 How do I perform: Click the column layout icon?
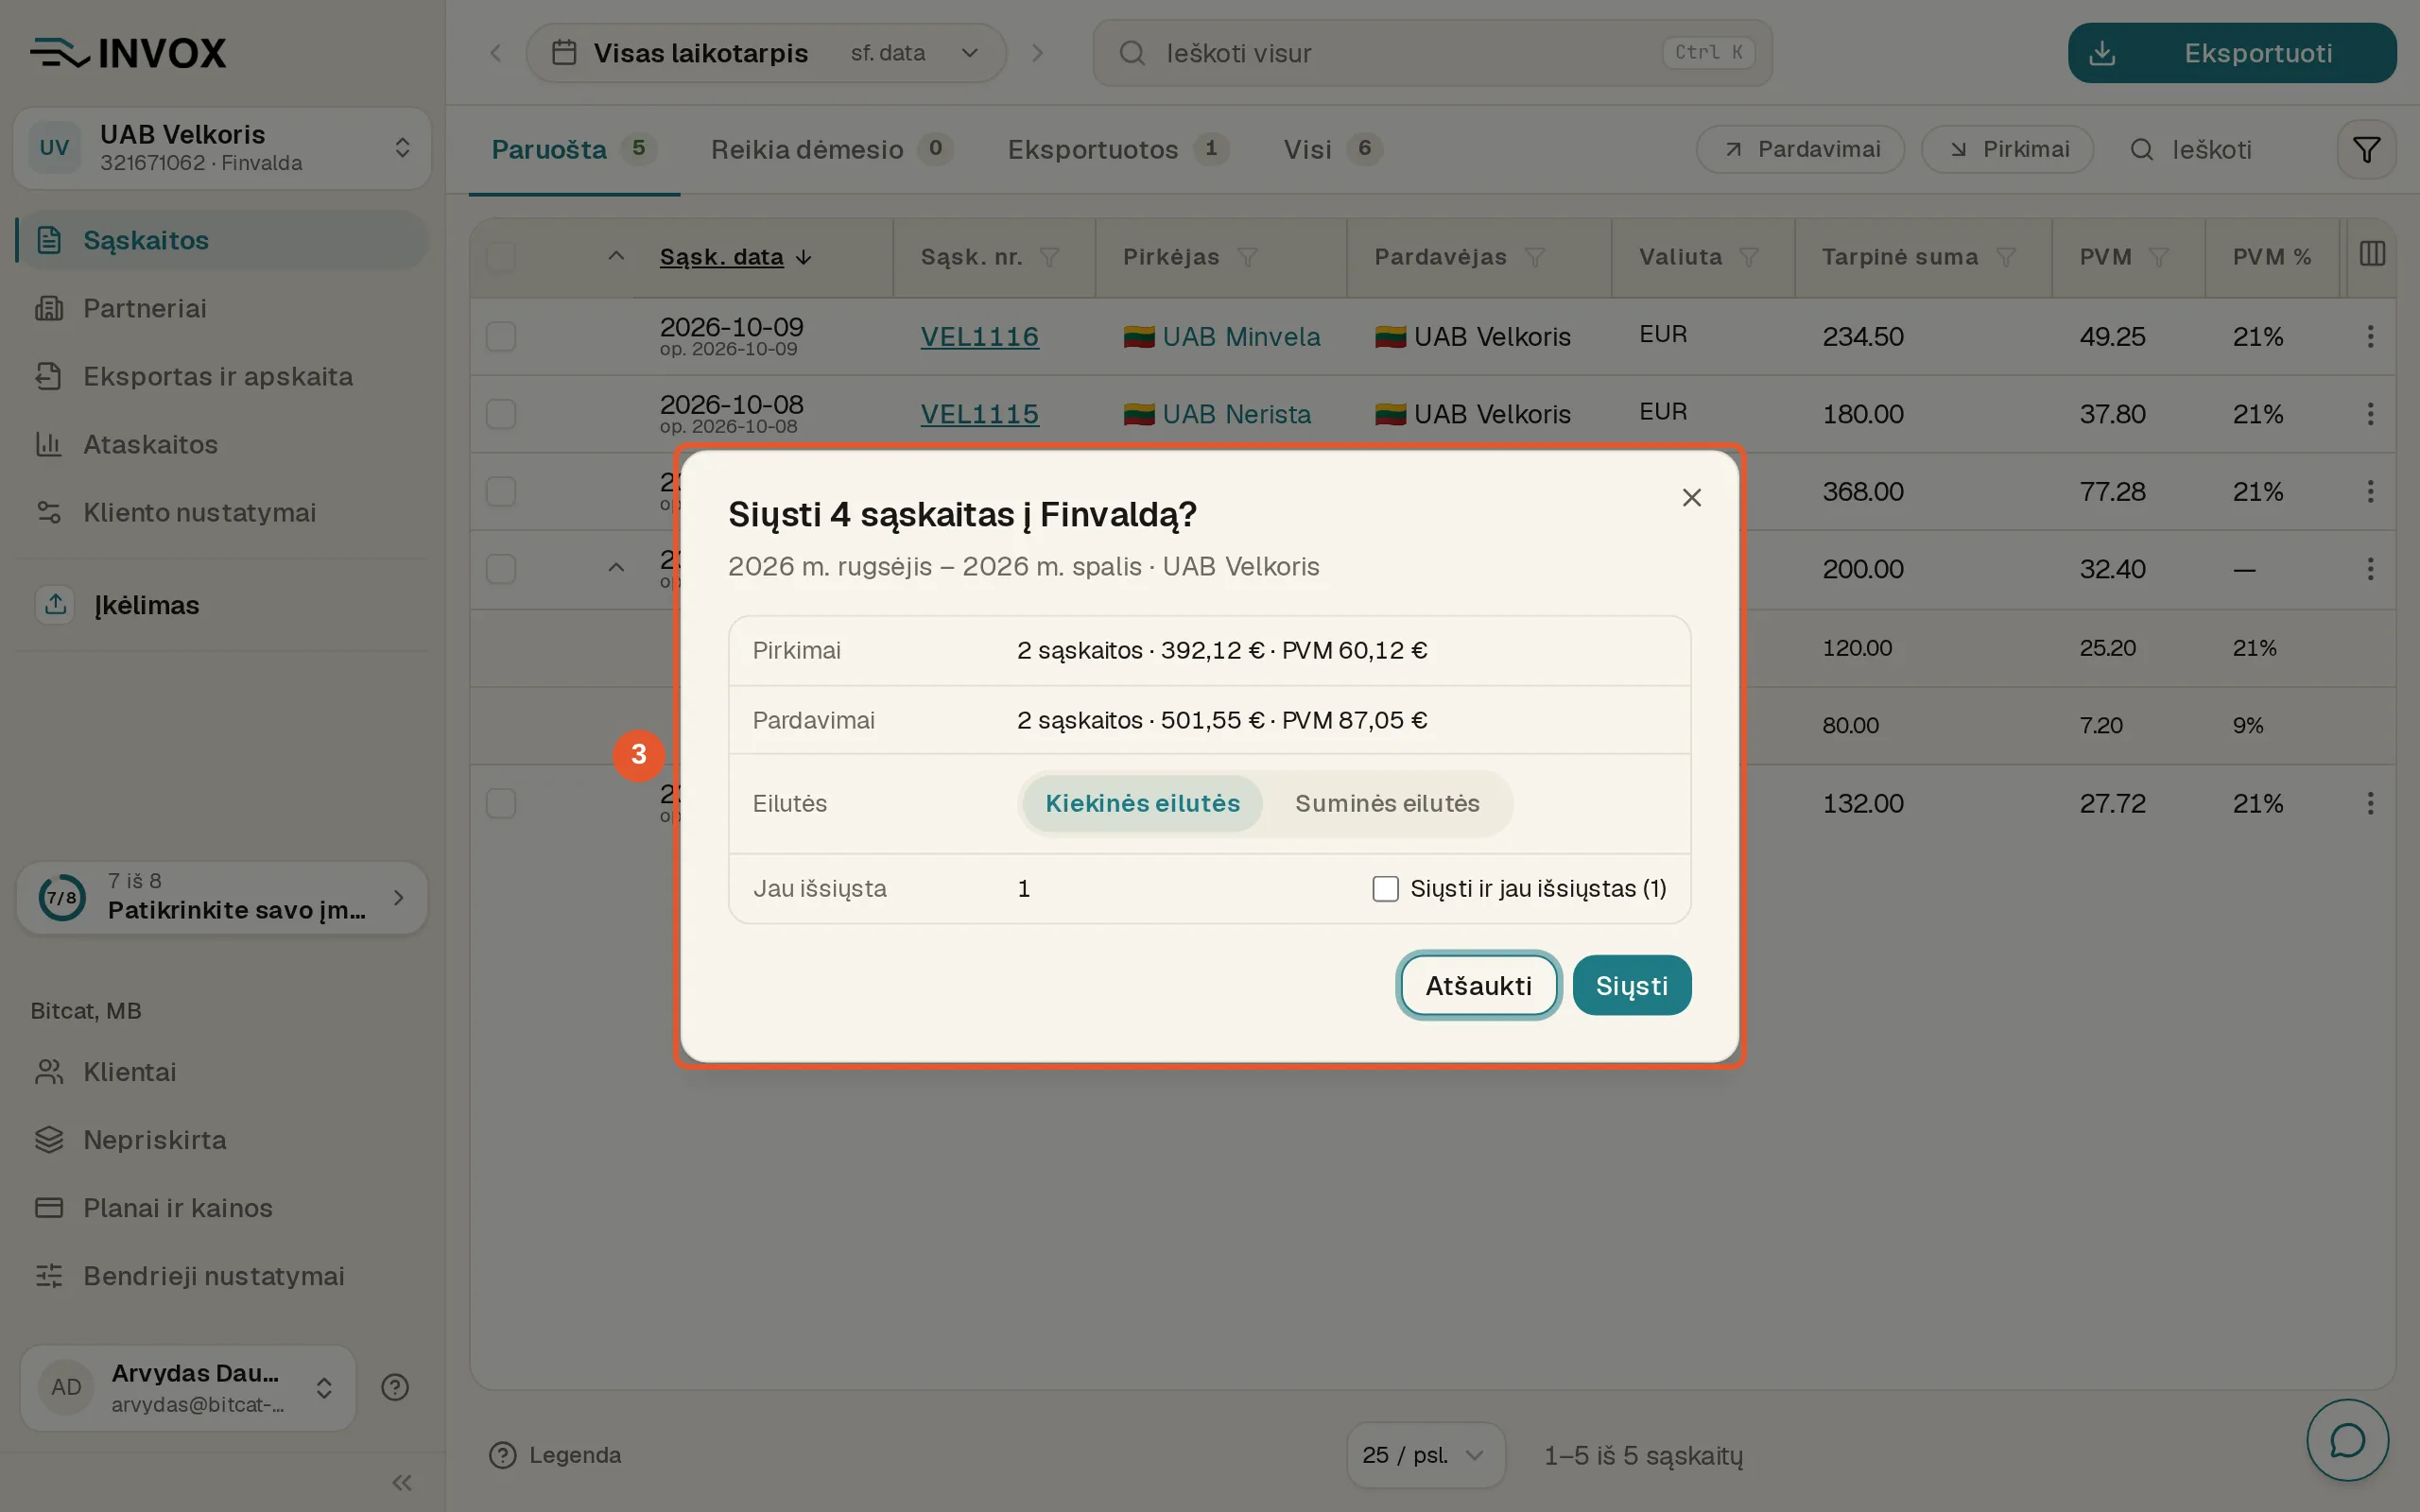point(2372,254)
